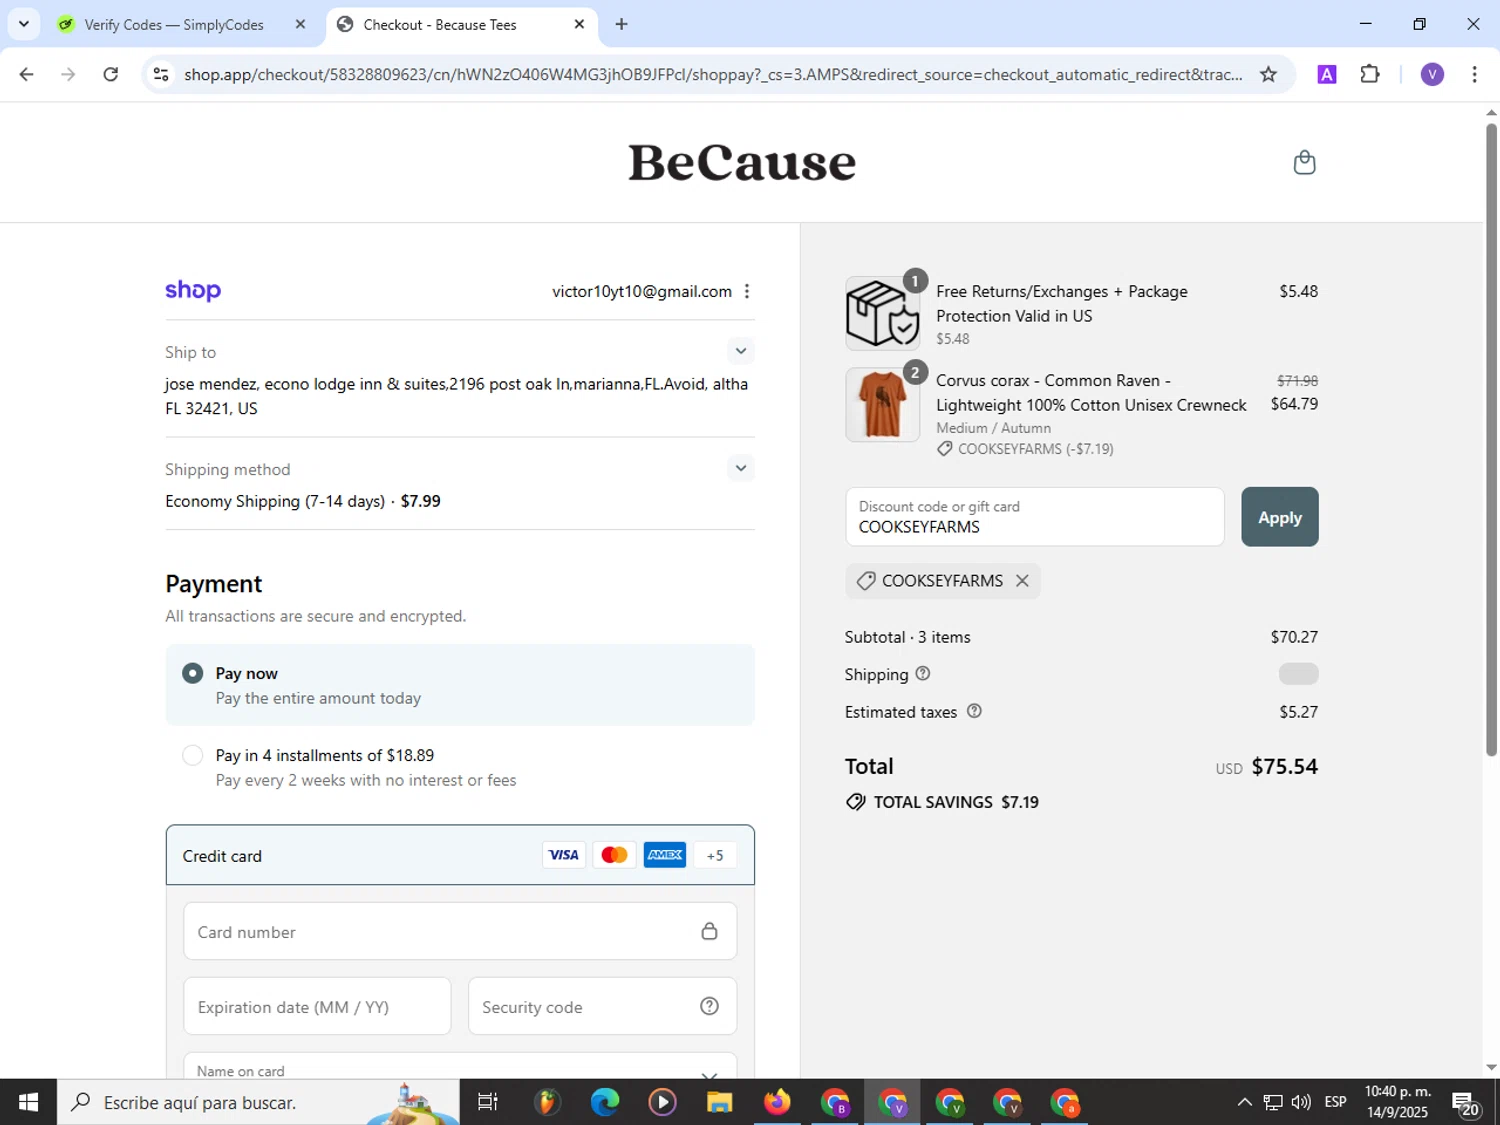Open File Explorer from taskbar
The width and height of the screenshot is (1500, 1125).
[x=719, y=1102]
